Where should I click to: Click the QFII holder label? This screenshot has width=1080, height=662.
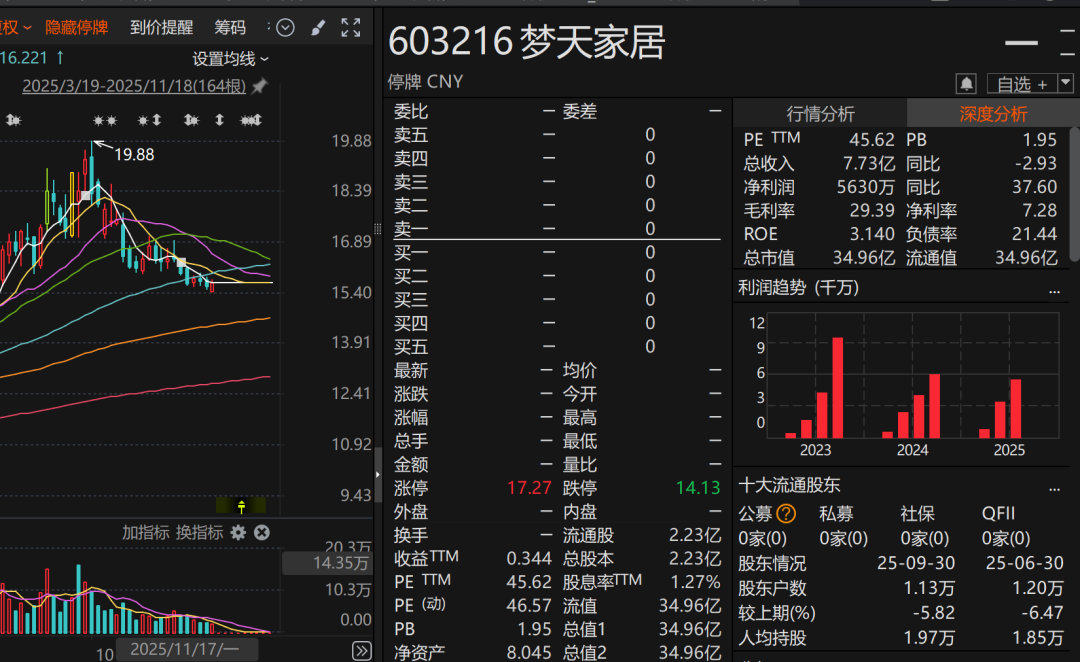998,513
